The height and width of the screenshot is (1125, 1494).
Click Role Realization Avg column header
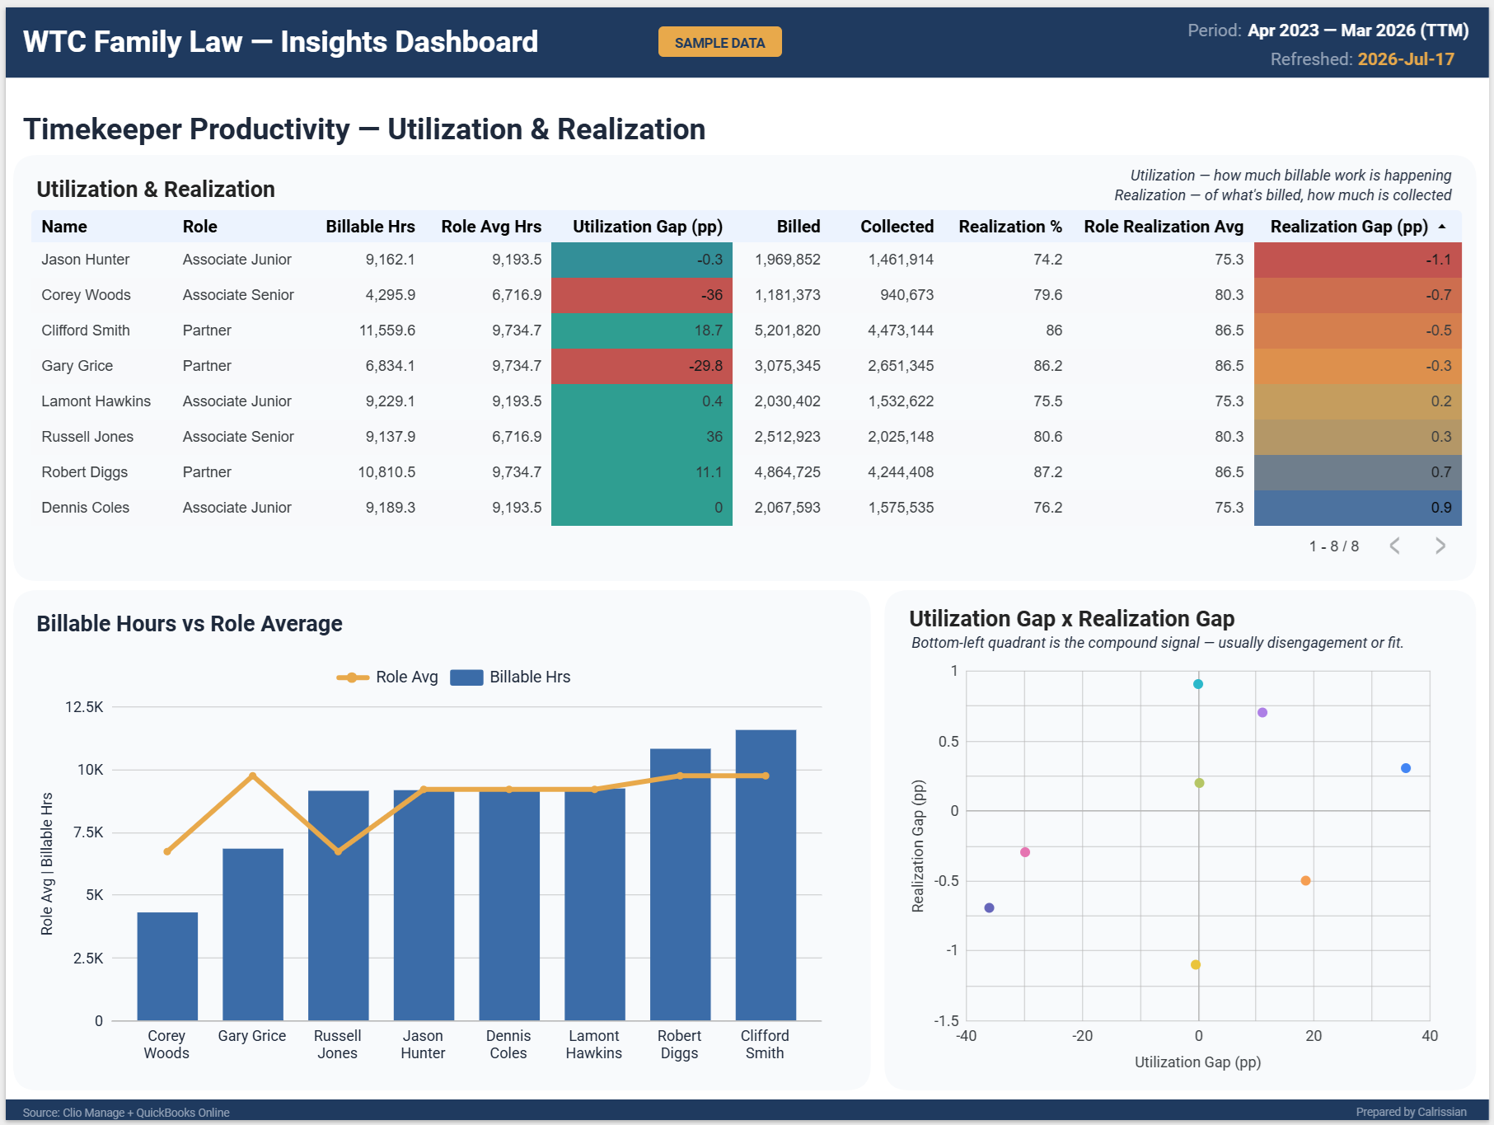click(1164, 227)
